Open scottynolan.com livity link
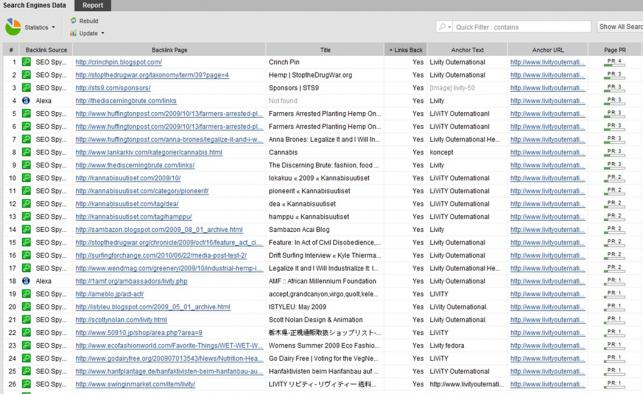643x394 pixels. click(121, 319)
